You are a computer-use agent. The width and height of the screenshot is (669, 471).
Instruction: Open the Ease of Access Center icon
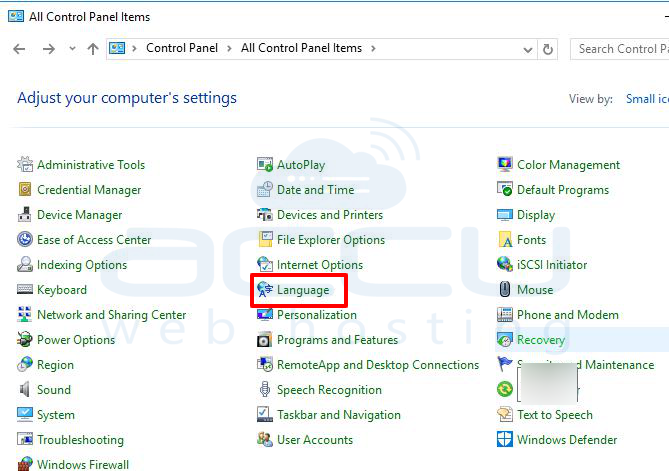point(25,239)
